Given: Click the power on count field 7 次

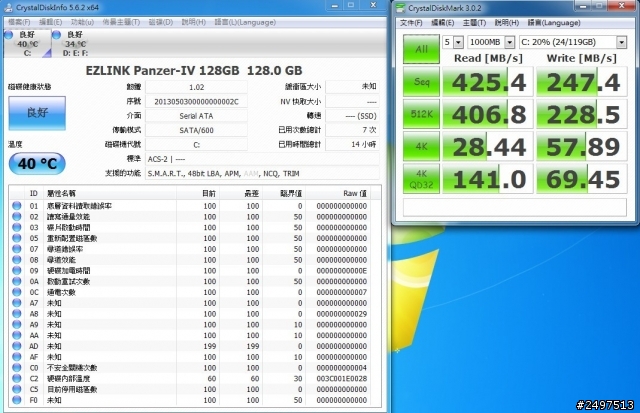Looking at the screenshot, I should [x=352, y=130].
